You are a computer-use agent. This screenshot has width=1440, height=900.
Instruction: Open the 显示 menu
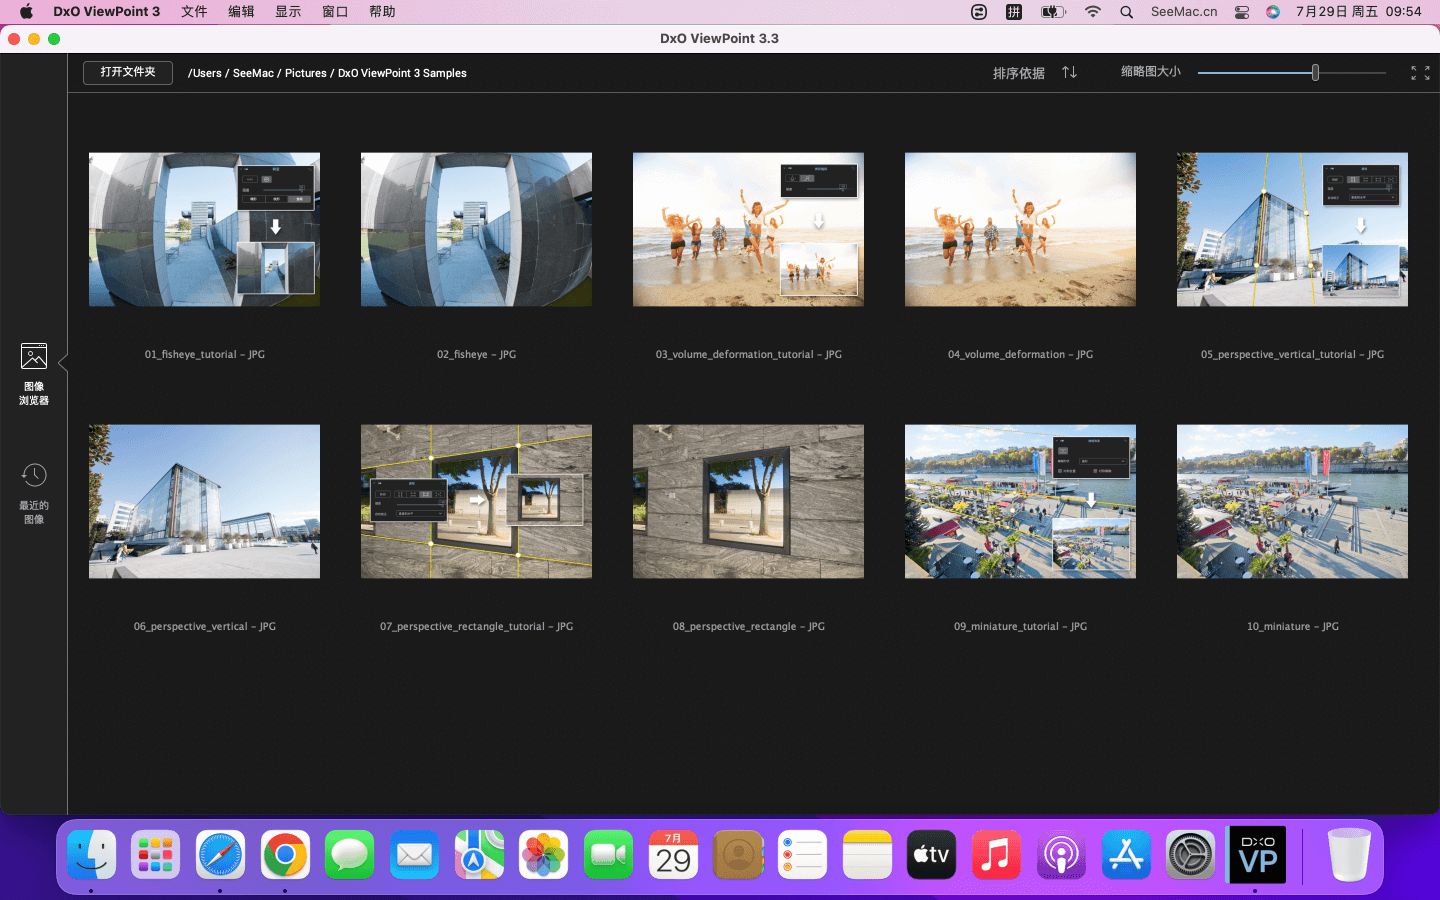click(x=288, y=12)
